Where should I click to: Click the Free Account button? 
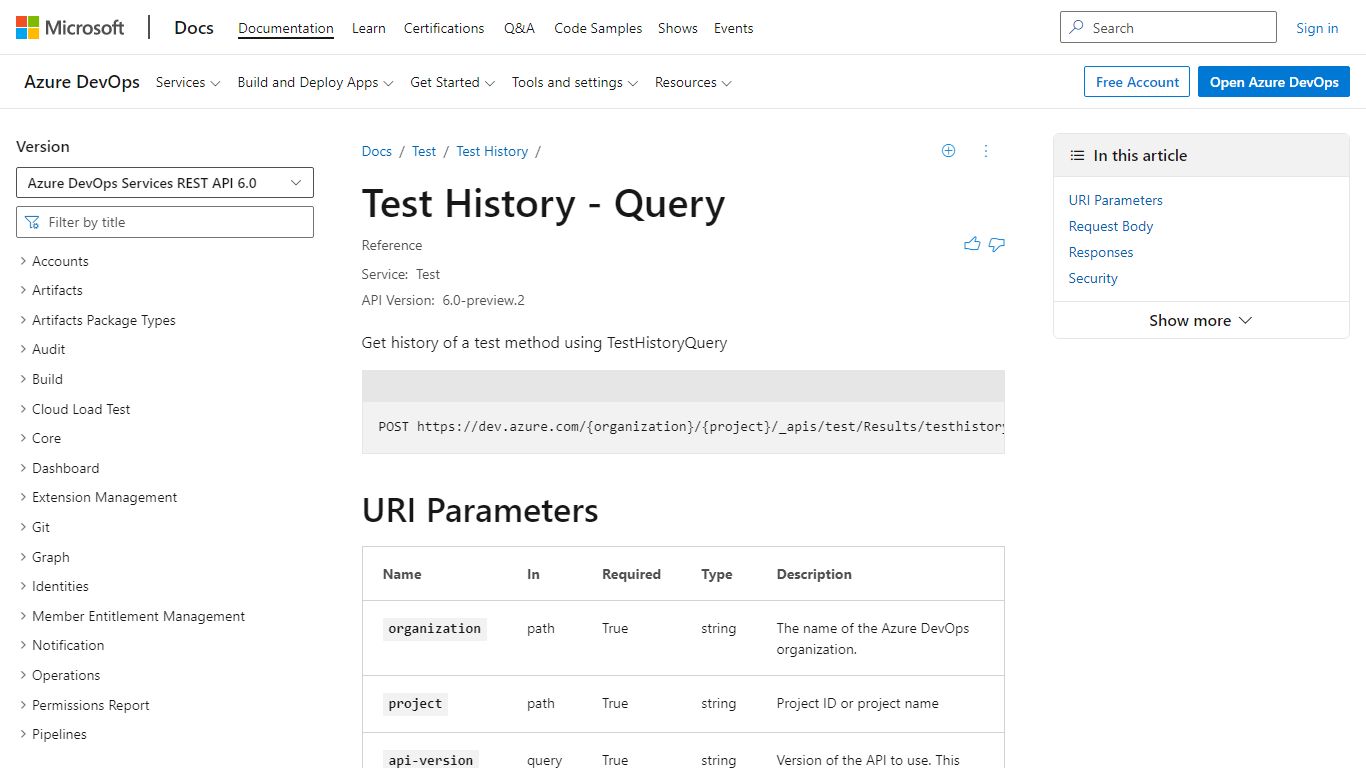click(x=1137, y=82)
